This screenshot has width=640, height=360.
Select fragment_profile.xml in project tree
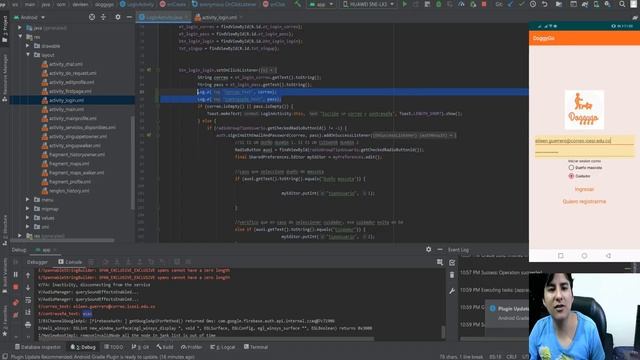[x=70, y=182]
